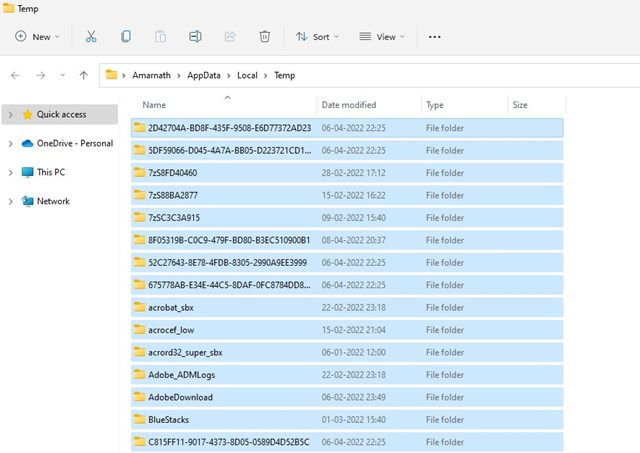Click chevron after AppData in breadcrumb
The image size is (640, 453).
click(229, 76)
